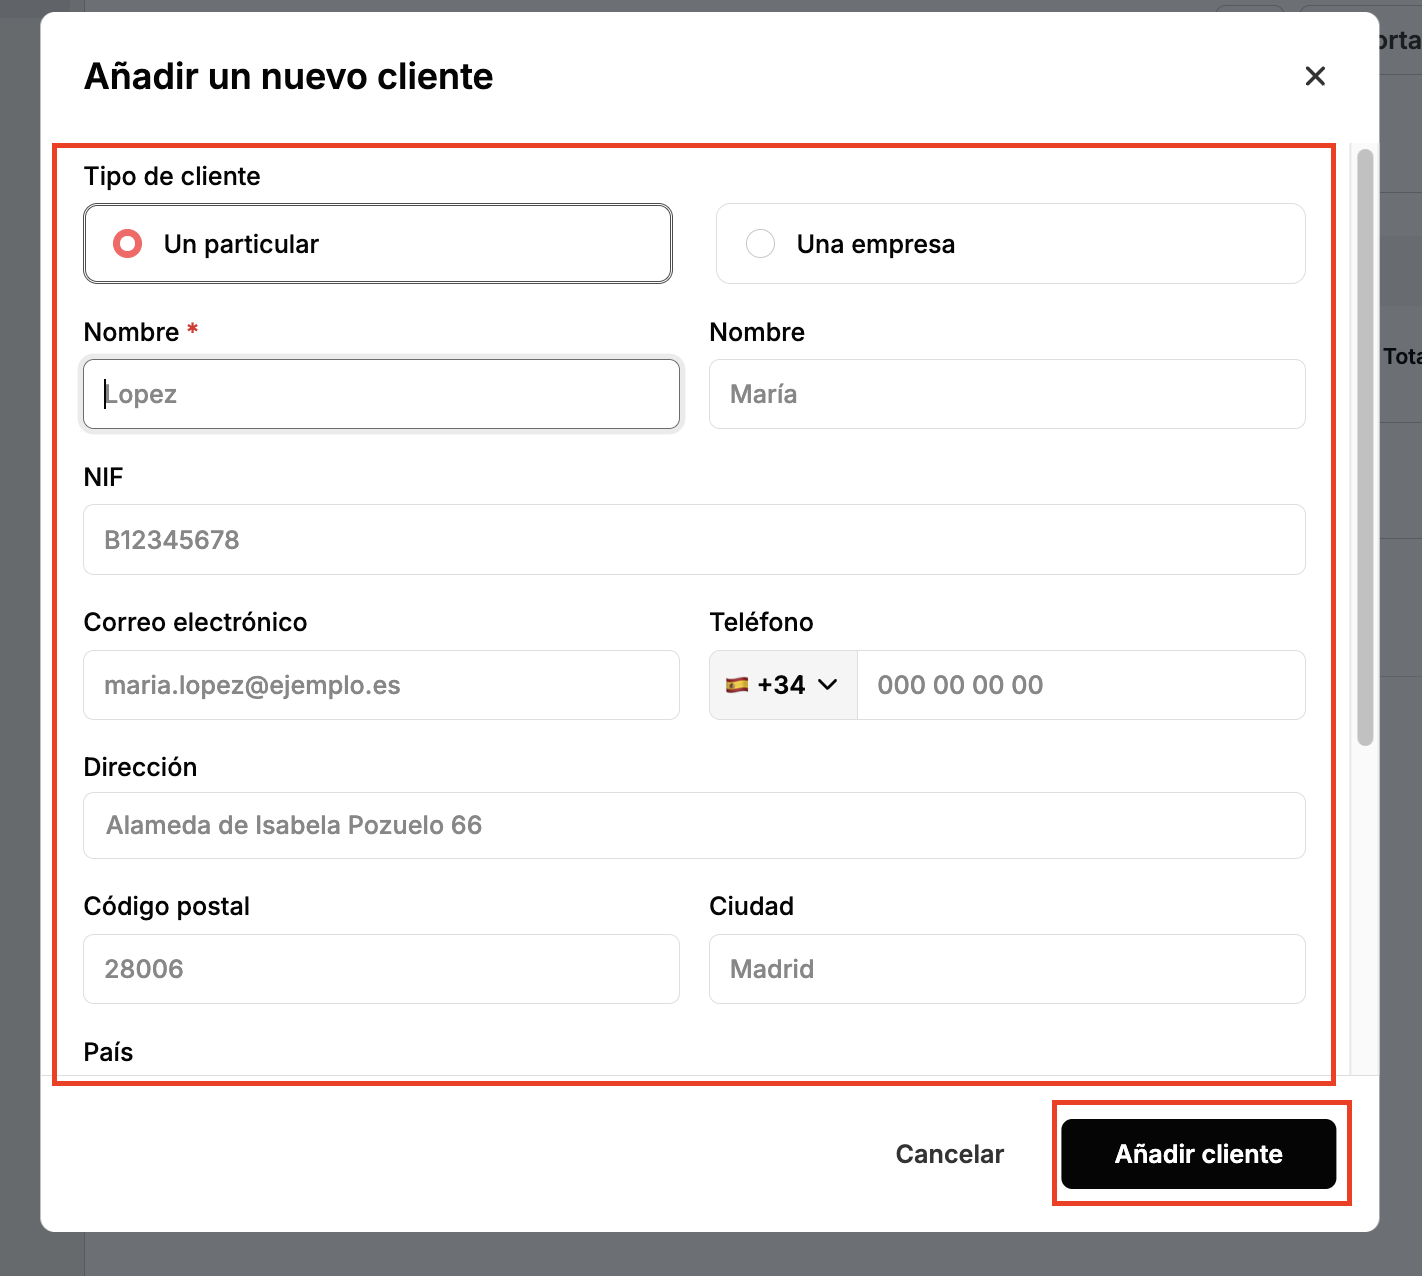Click the Una empresa radio circle
Image resolution: width=1422 pixels, height=1276 pixels.
tap(761, 244)
